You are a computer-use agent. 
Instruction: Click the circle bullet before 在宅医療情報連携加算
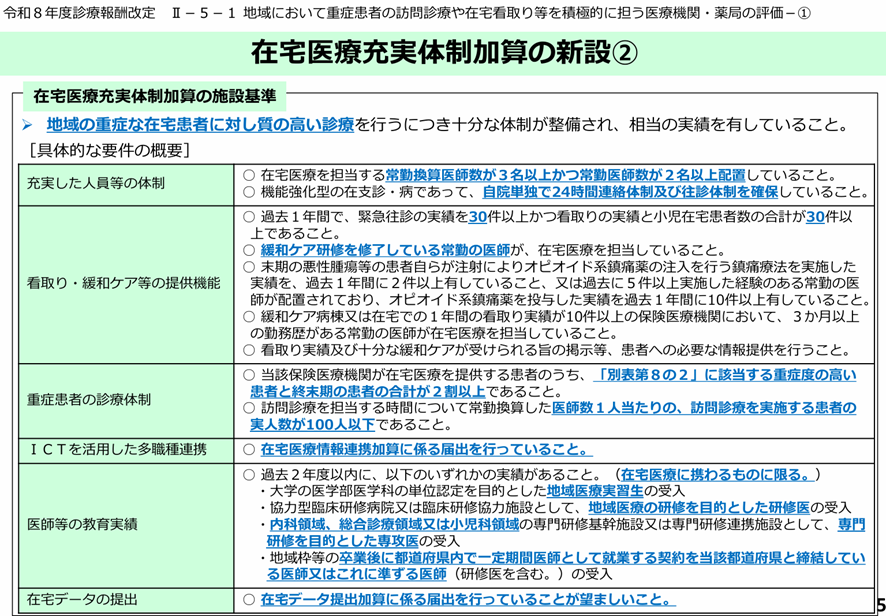click(x=249, y=450)
